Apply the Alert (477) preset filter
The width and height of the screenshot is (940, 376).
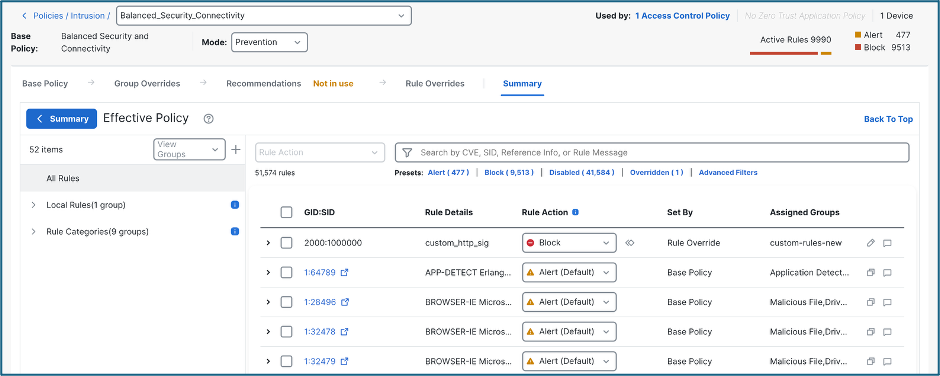[448, 172]
